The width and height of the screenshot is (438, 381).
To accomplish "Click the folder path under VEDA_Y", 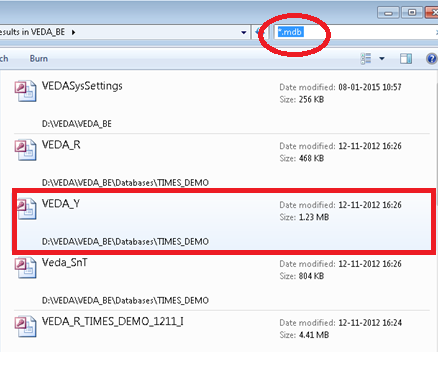I will click(x=125, y=242).
